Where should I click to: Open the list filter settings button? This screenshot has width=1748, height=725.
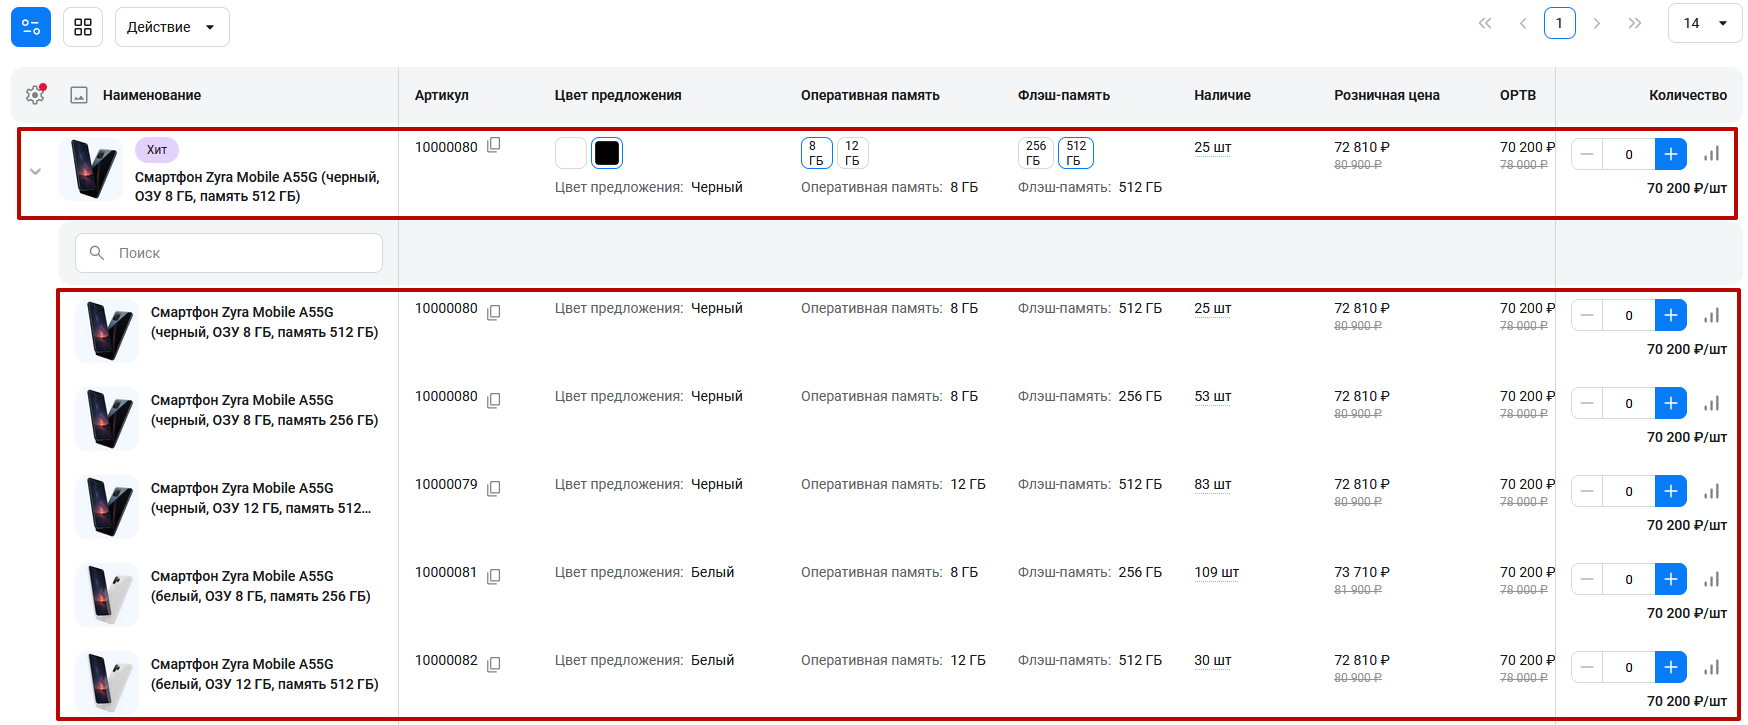coord(31,27)
